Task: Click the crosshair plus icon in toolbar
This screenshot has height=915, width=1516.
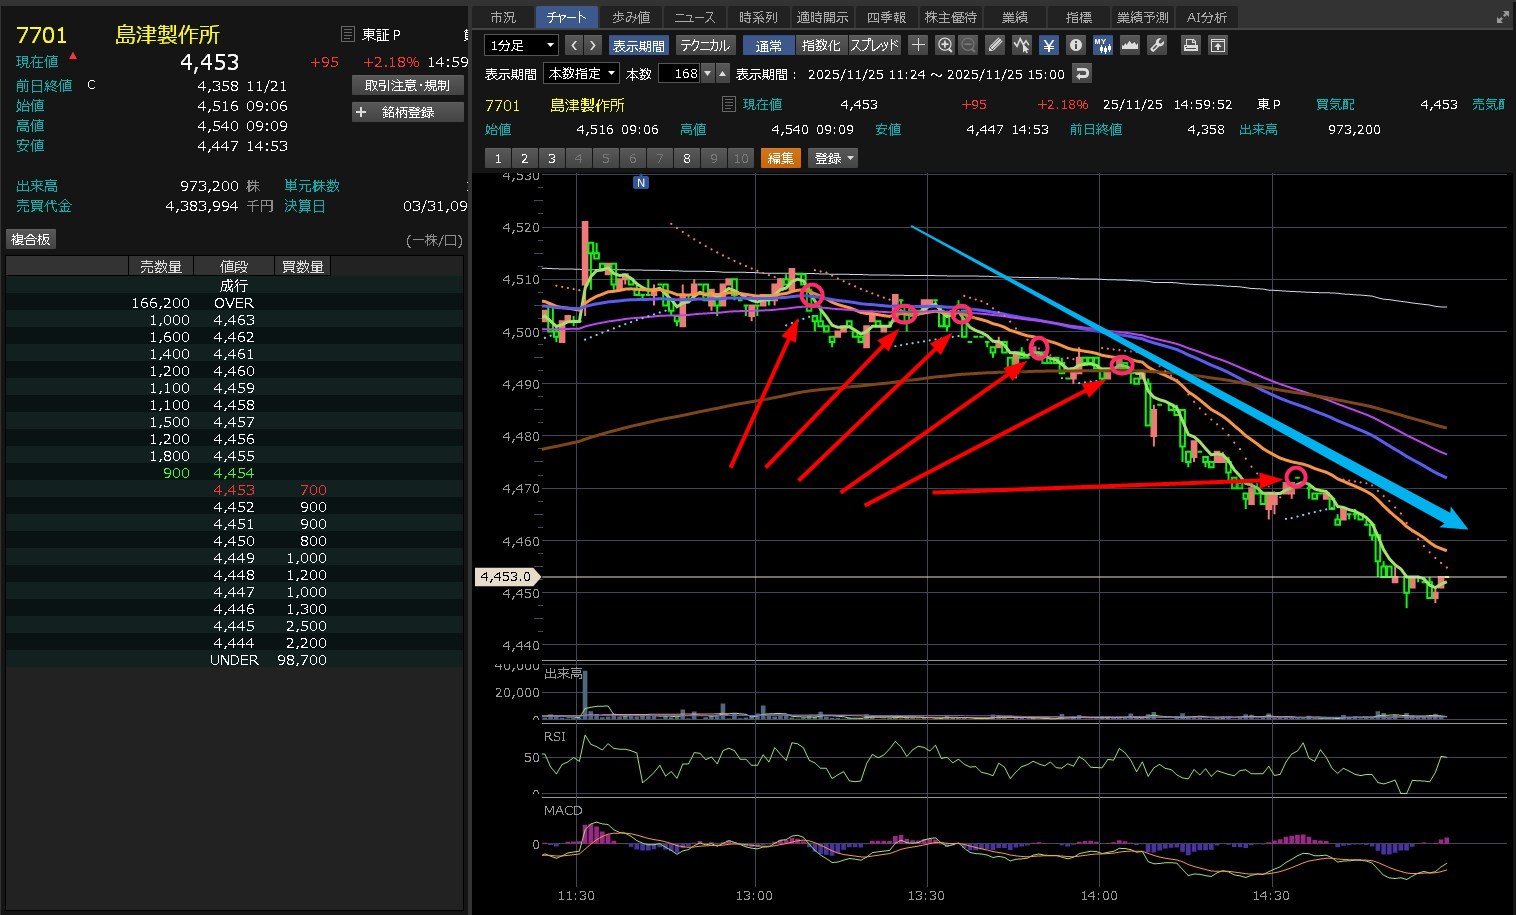Action: point(918,45)
